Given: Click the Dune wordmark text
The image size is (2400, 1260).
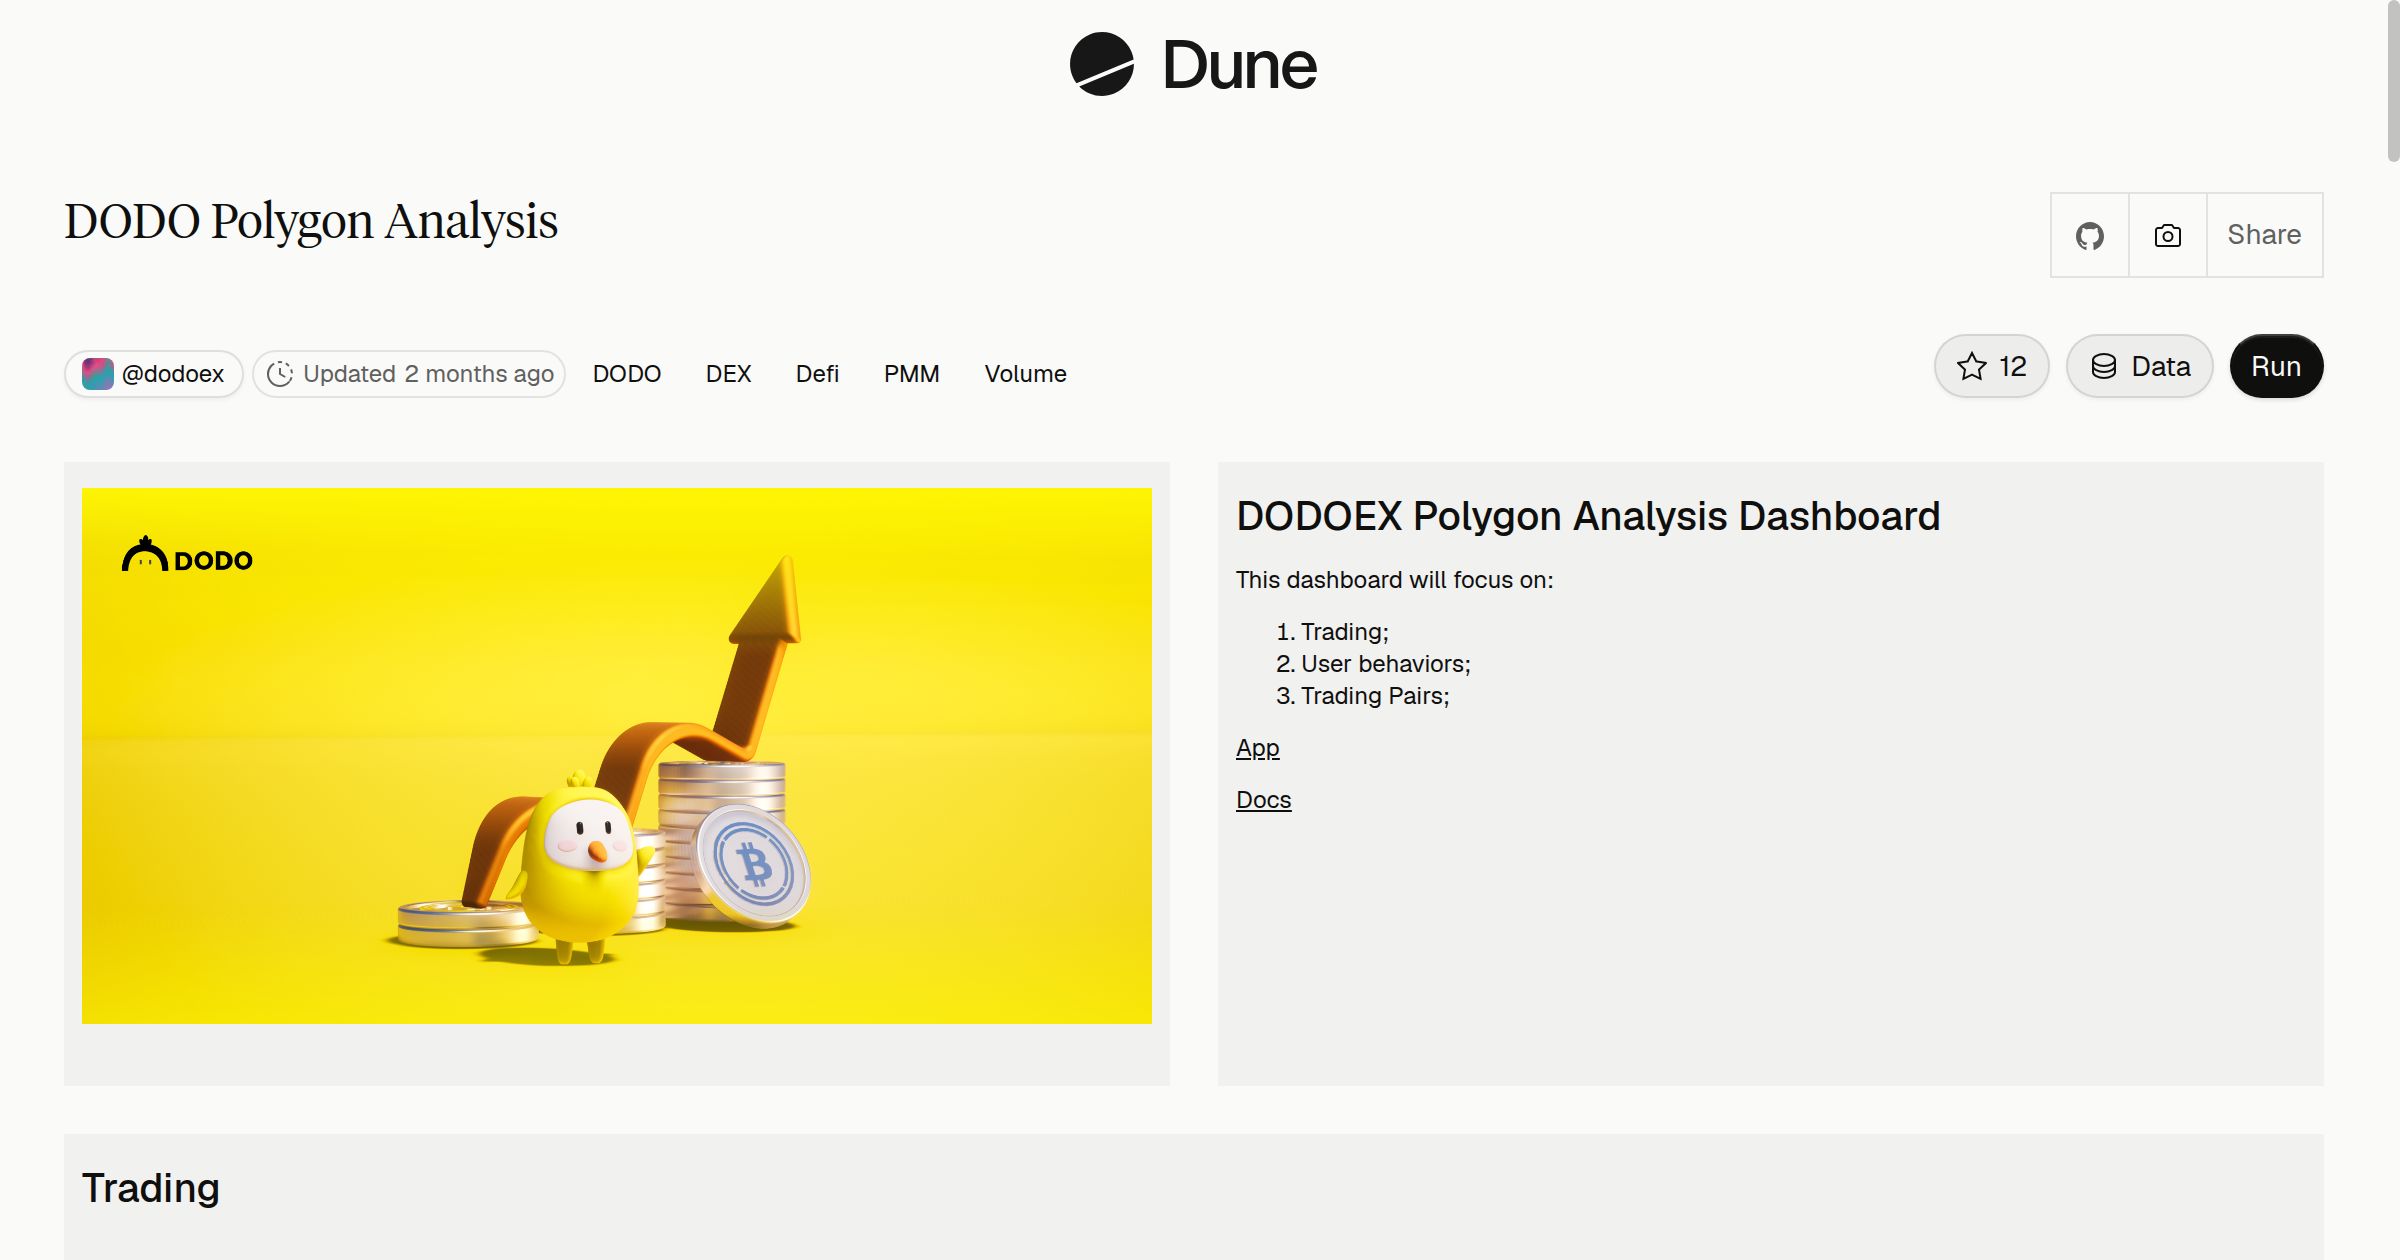Looking at the screenshot, I should coord(1239,65).
